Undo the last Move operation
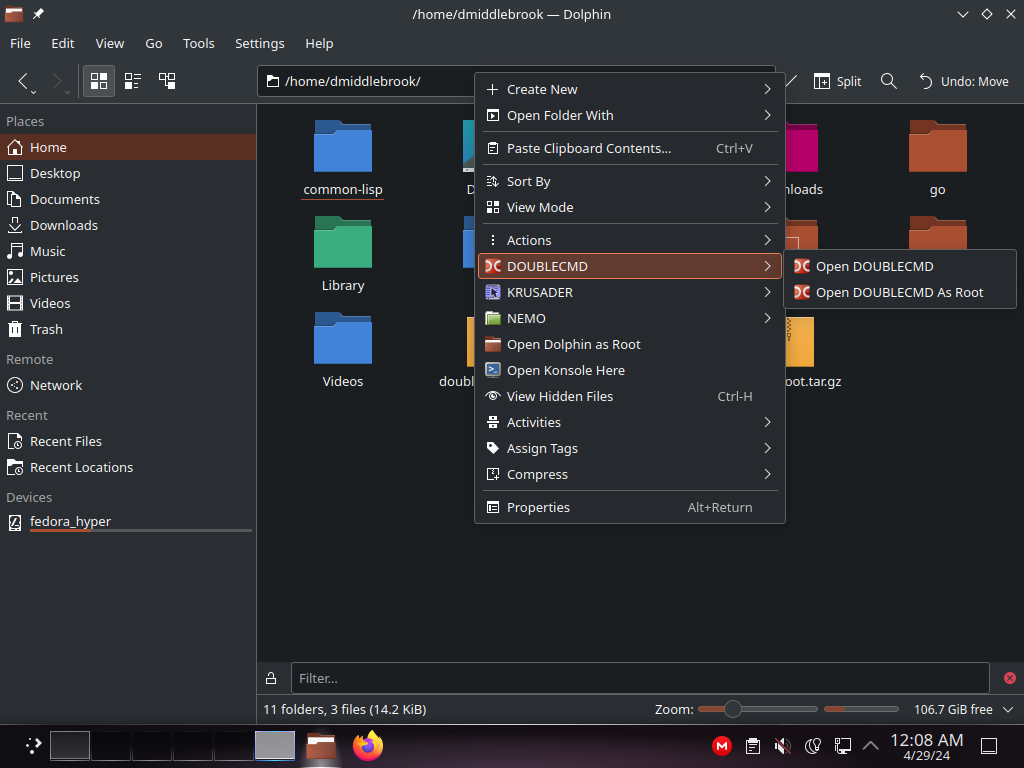1024x768 pixels. [963, 81]
